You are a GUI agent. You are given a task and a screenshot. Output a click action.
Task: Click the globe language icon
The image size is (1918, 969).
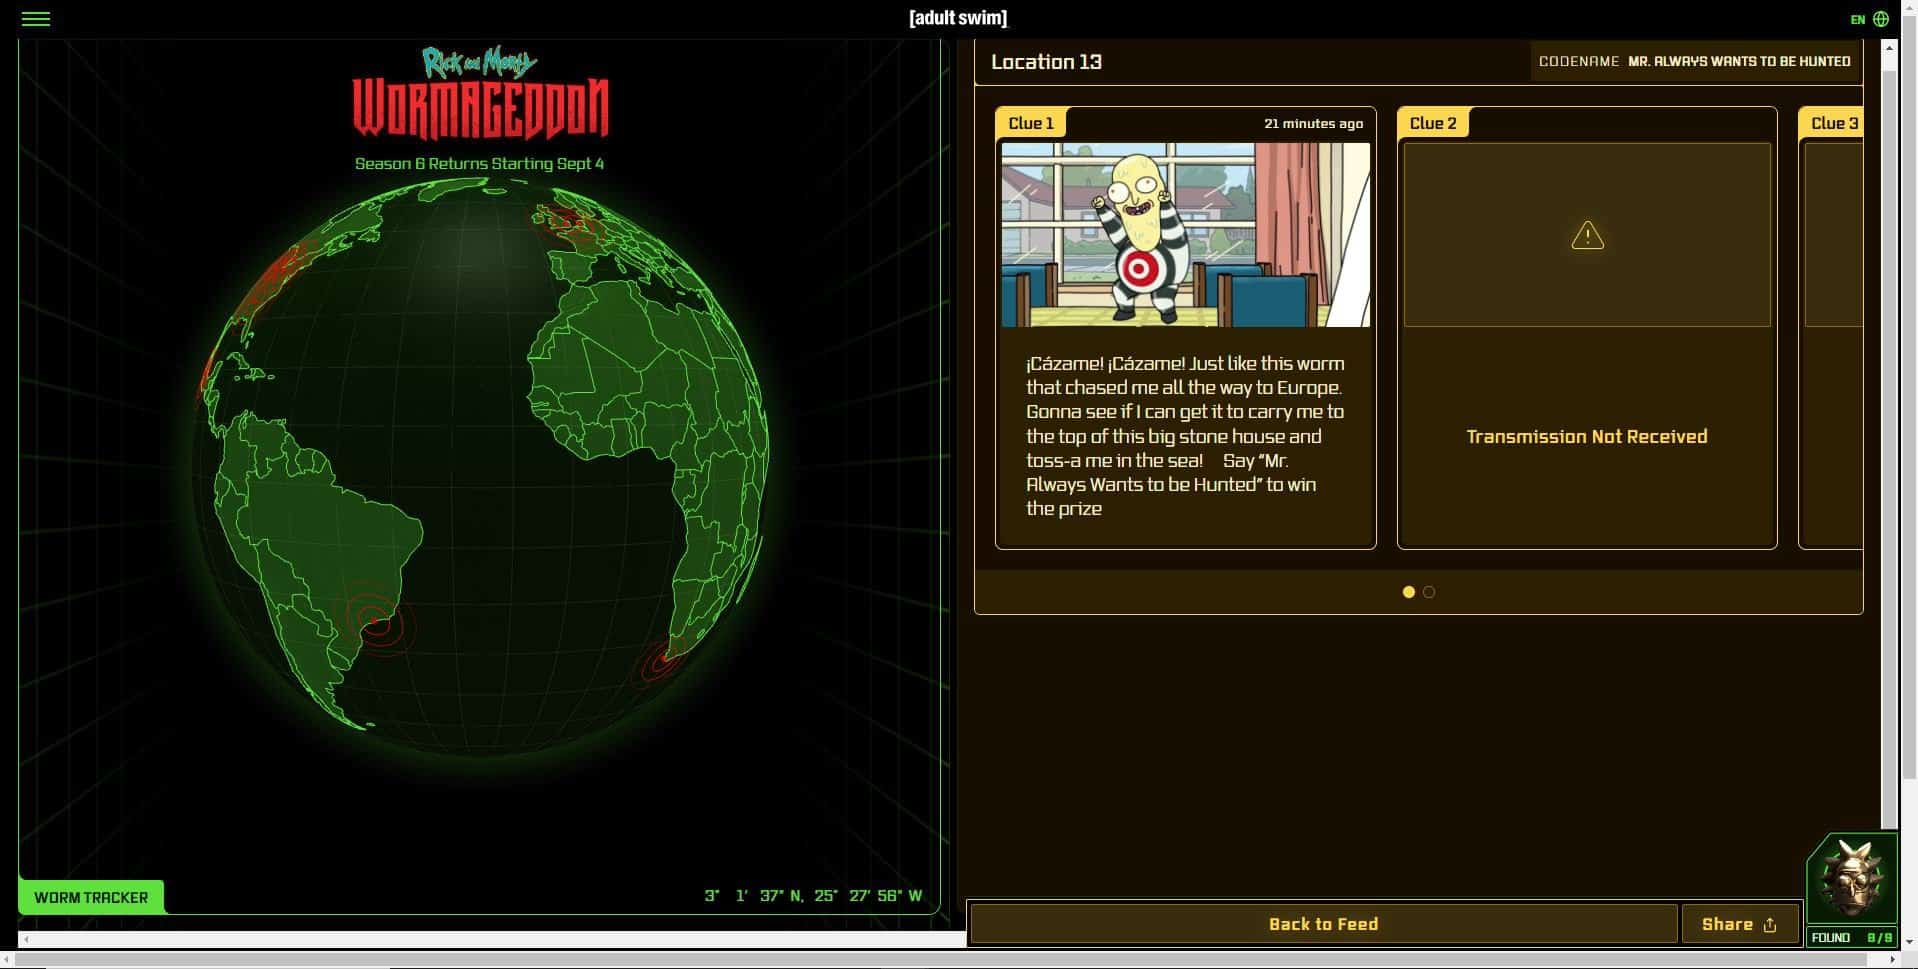coord(1881,19)
